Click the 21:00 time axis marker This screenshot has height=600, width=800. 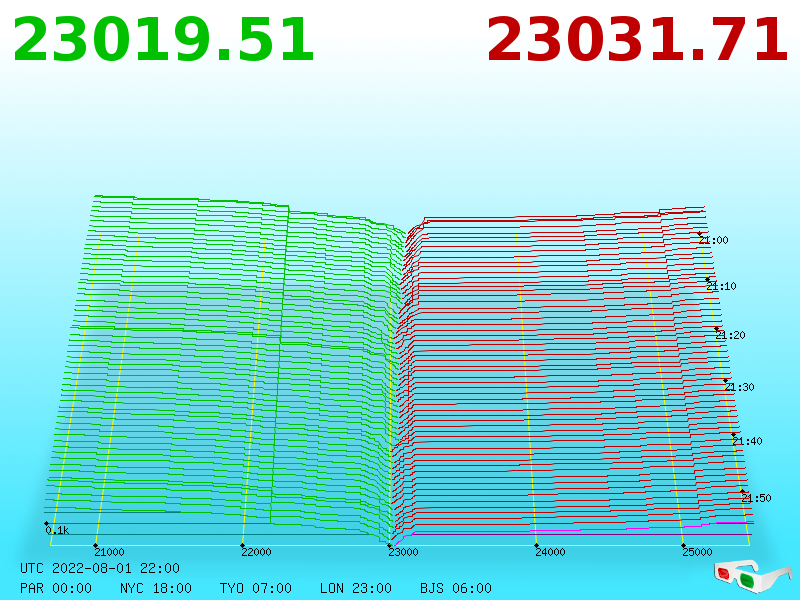click(x=714, y=240)
